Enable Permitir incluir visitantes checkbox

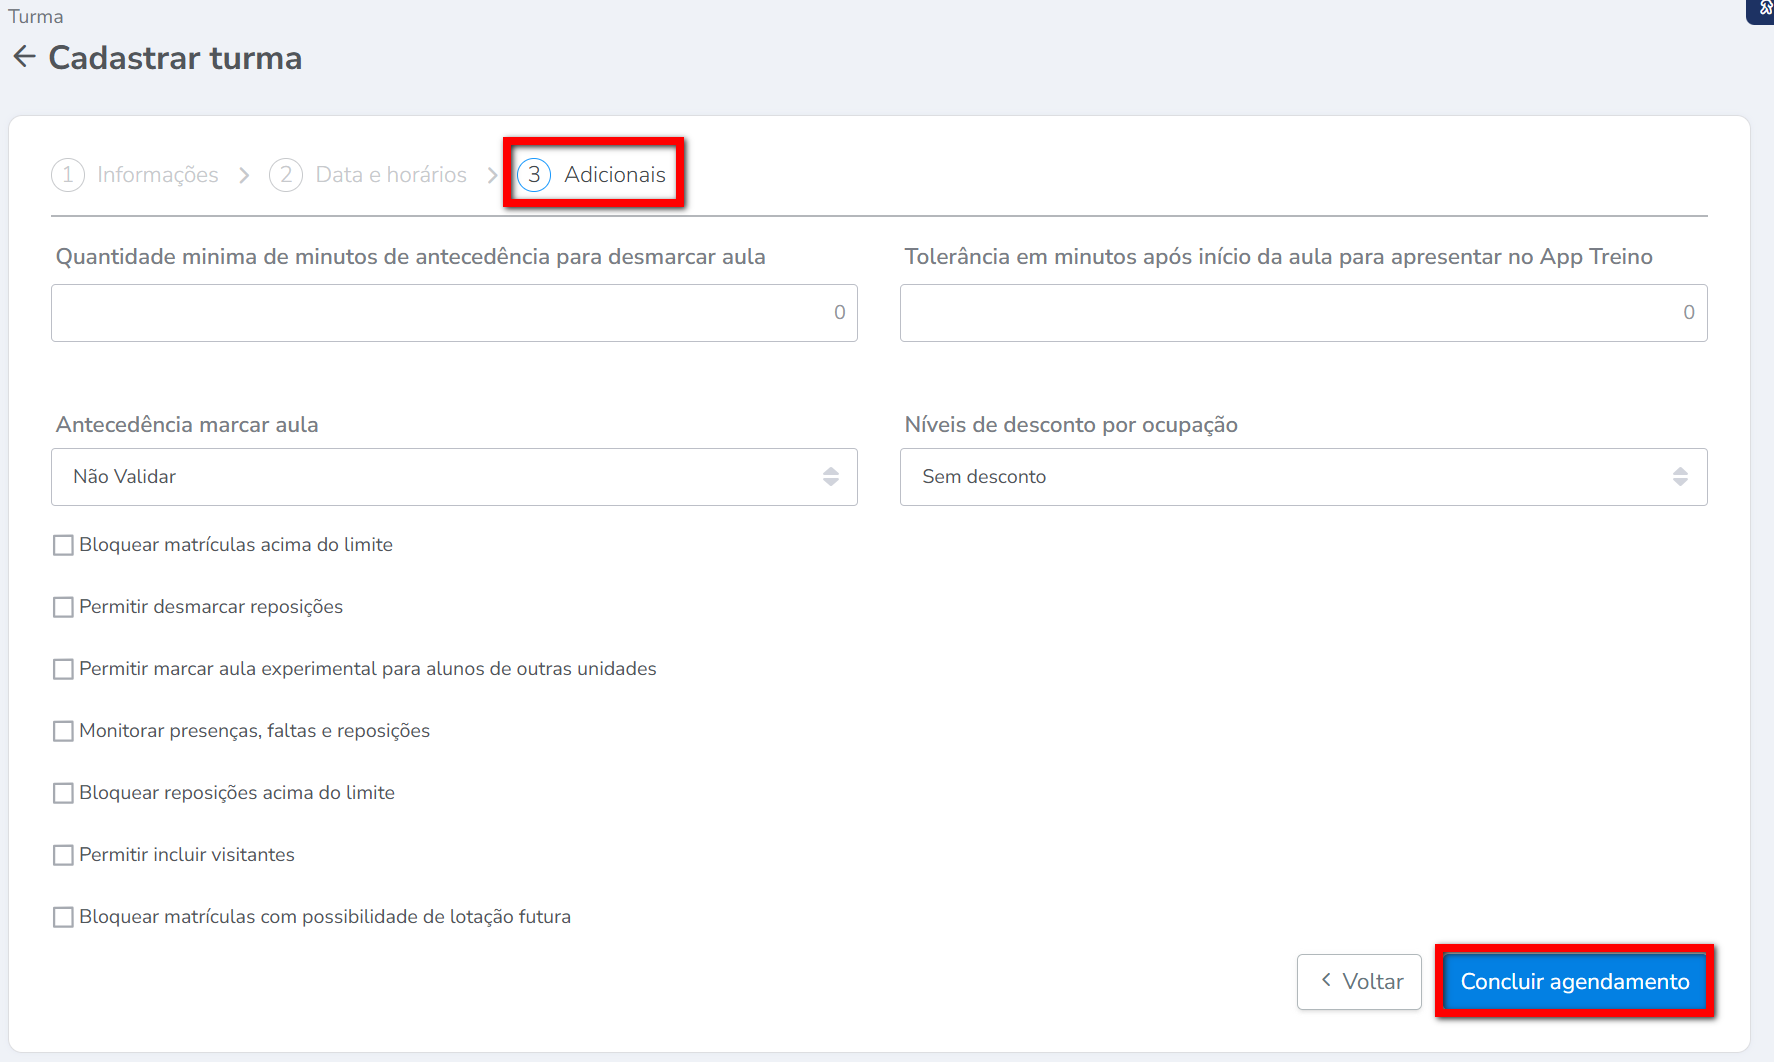tap(63, 855)
